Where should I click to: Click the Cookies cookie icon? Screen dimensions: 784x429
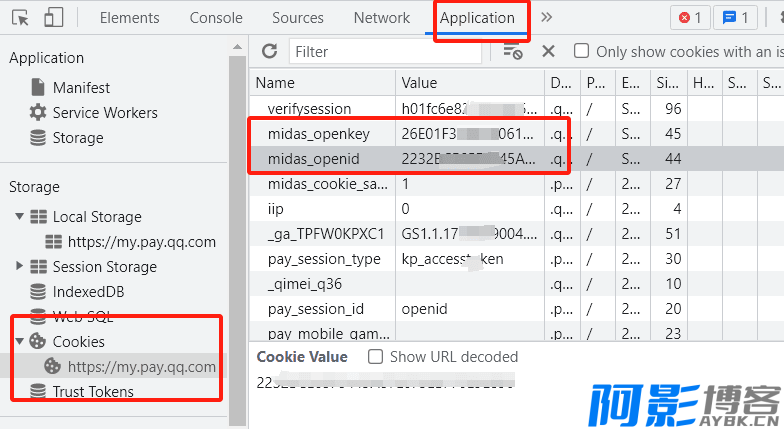click(x=38, y=342)
